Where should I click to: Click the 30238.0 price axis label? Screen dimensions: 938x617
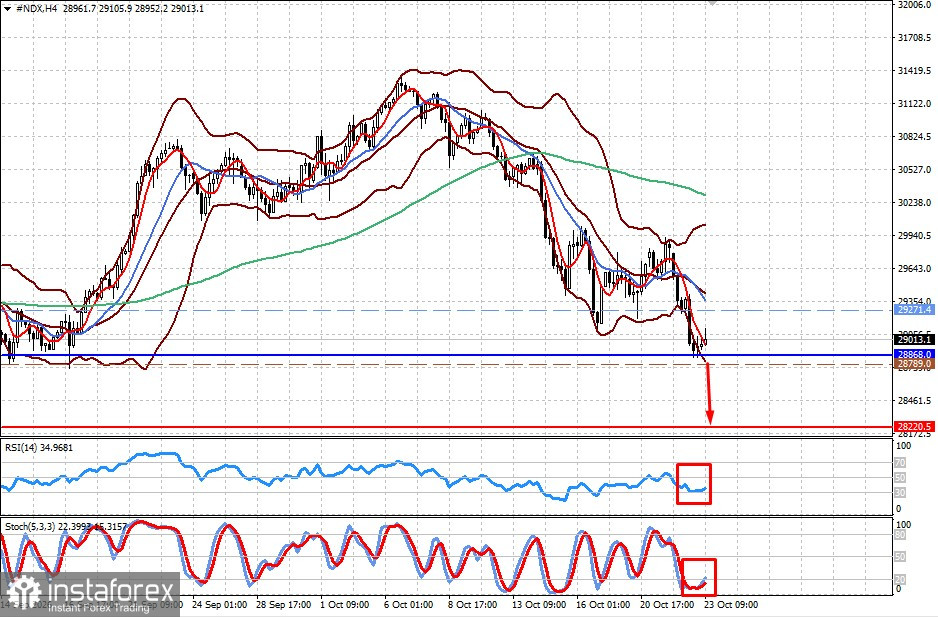tap(915, 203)
